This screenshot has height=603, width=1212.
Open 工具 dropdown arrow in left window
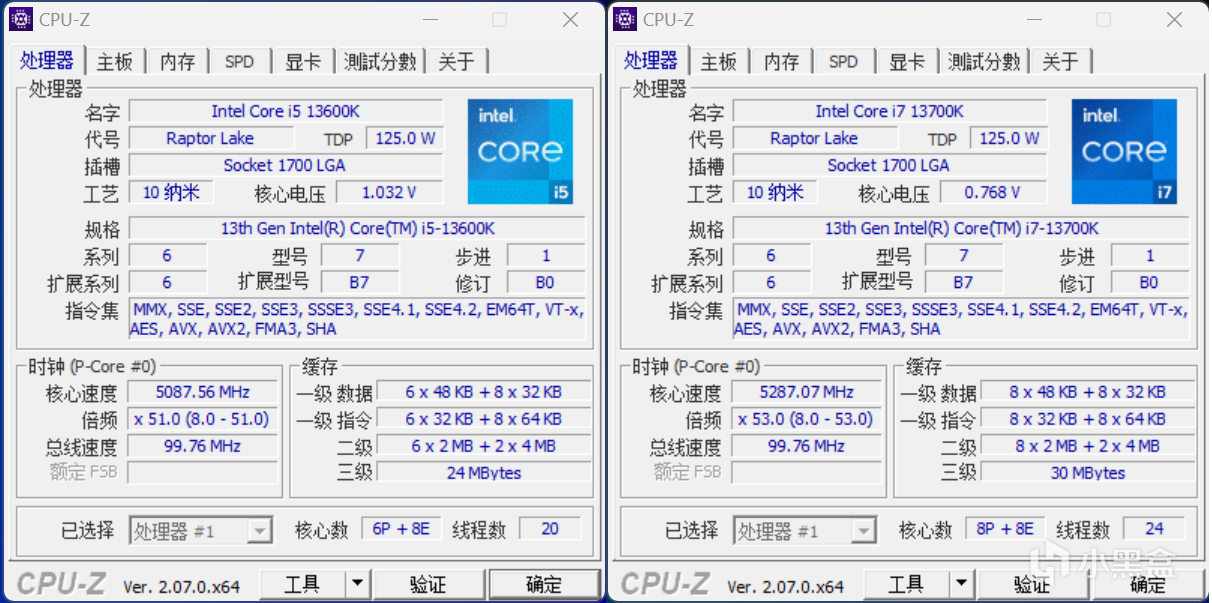(357, 584)
